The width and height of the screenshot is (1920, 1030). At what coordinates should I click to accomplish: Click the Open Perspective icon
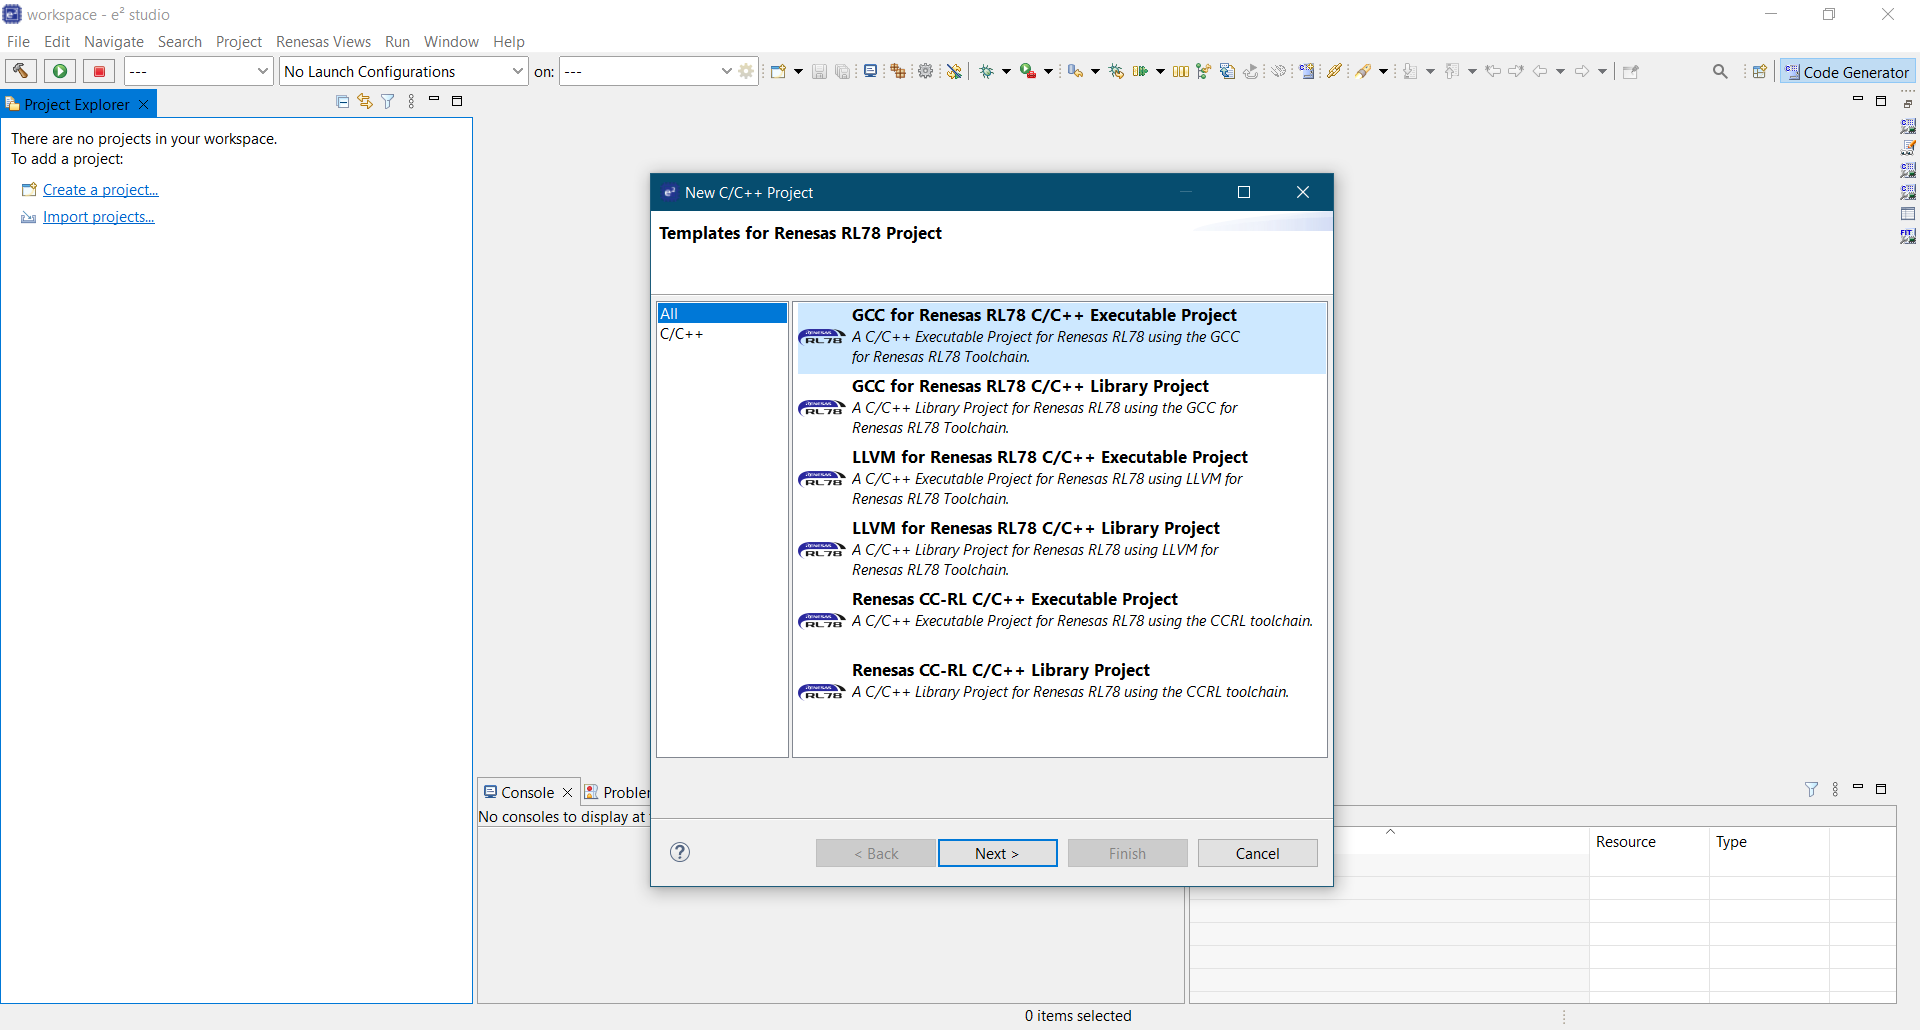(x=1759, y=71)
